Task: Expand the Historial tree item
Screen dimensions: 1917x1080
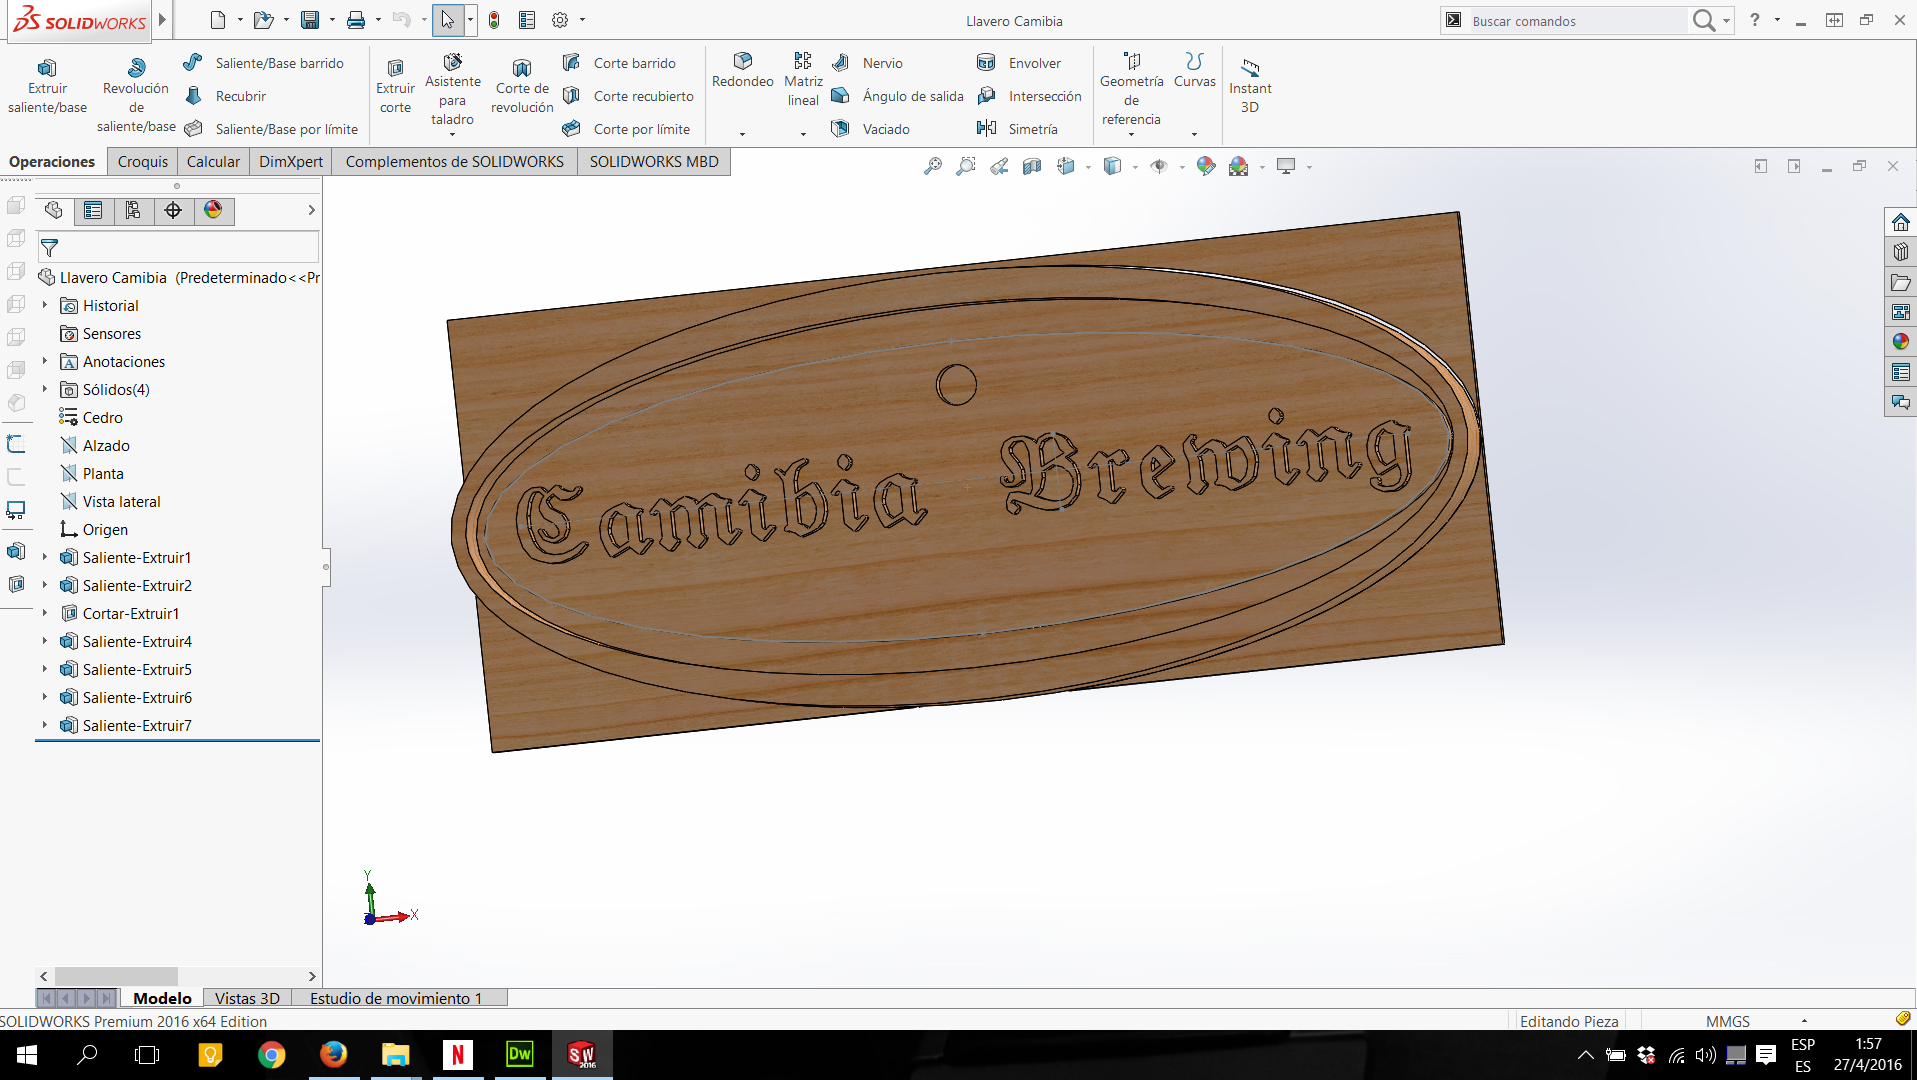Action: coord(45,305)
